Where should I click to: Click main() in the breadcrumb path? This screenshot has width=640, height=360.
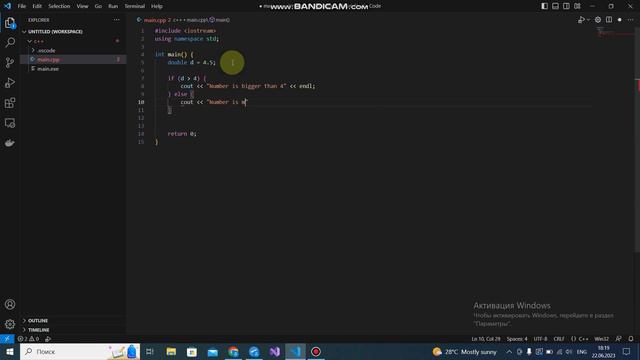point(220,20)
